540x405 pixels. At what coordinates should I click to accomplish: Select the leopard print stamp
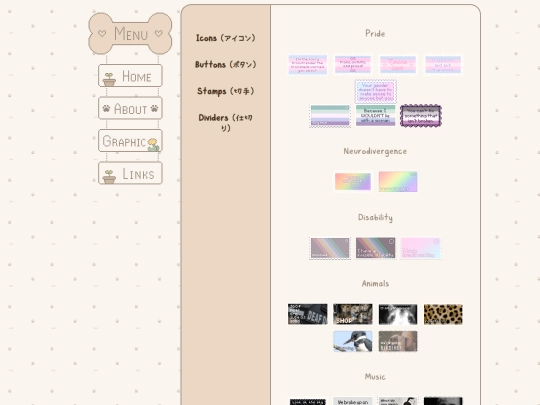[x=443, y=314]
